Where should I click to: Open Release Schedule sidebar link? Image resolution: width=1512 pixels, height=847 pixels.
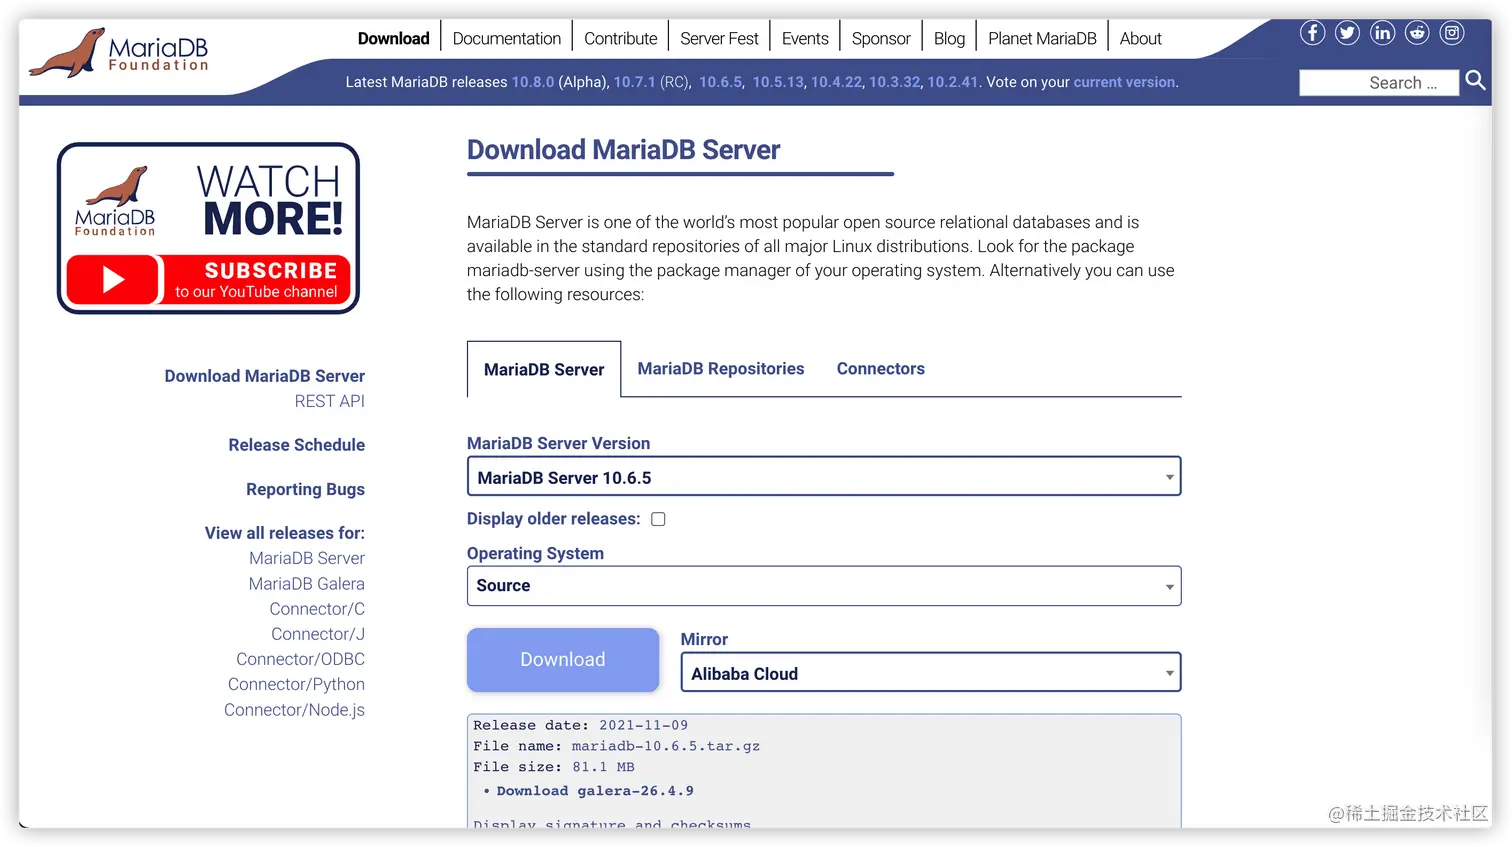[x=297, y=445]
